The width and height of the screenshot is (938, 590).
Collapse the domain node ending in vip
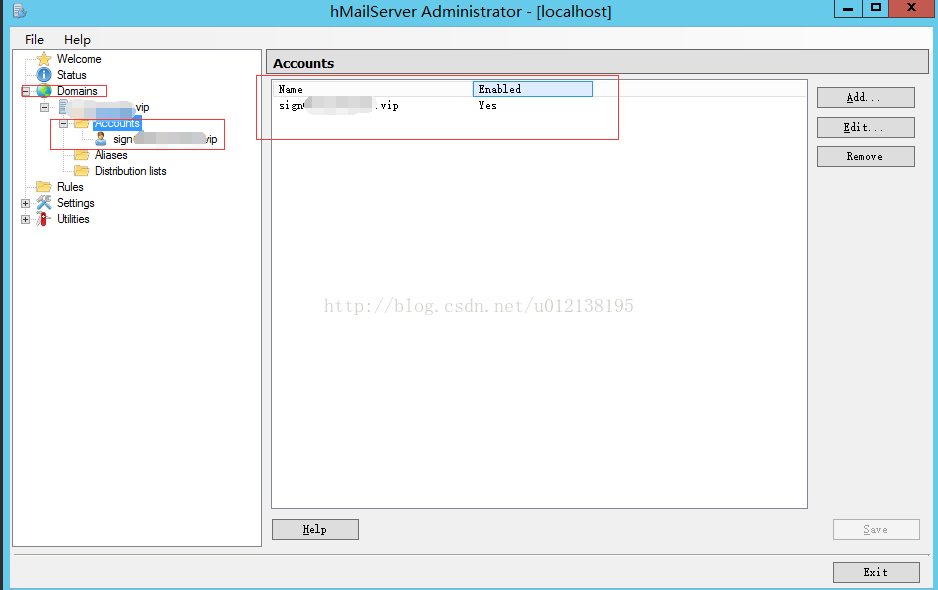[x=44, y=107]
